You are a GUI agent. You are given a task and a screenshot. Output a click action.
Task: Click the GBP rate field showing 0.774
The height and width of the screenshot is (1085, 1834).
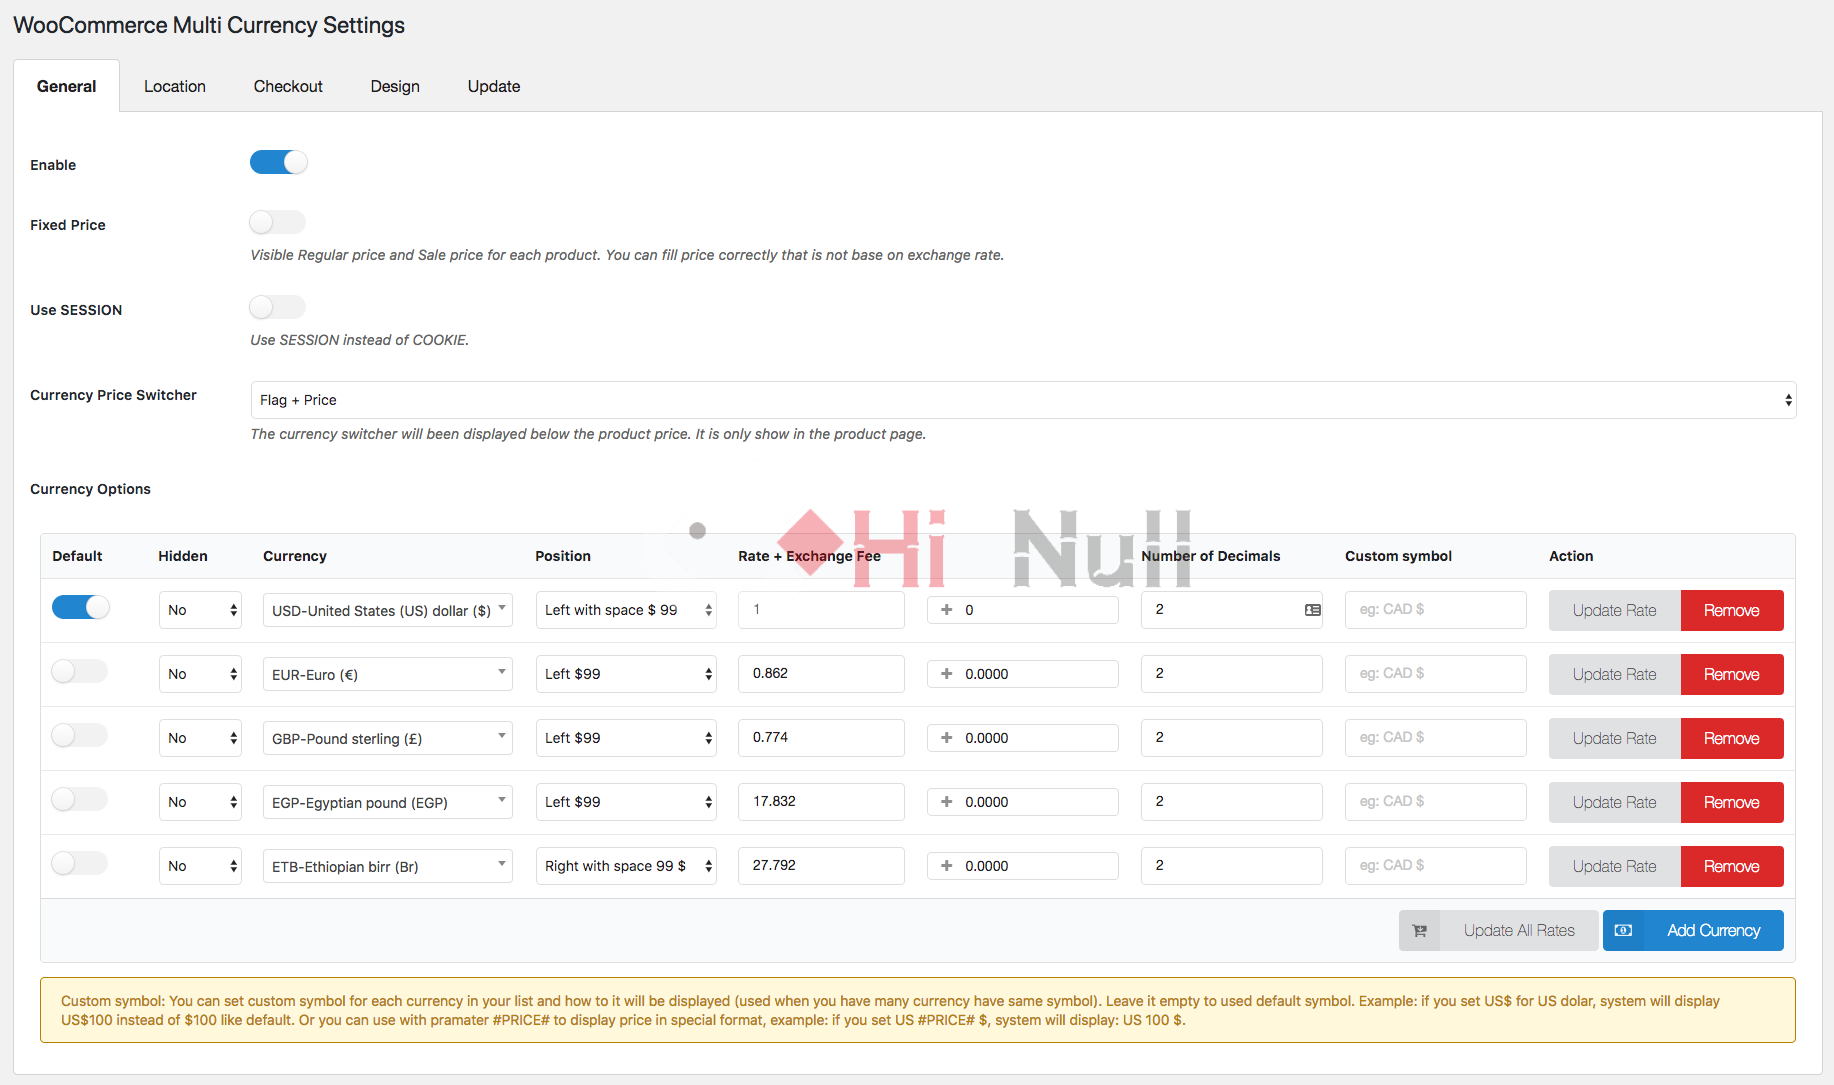coord(821,738)
